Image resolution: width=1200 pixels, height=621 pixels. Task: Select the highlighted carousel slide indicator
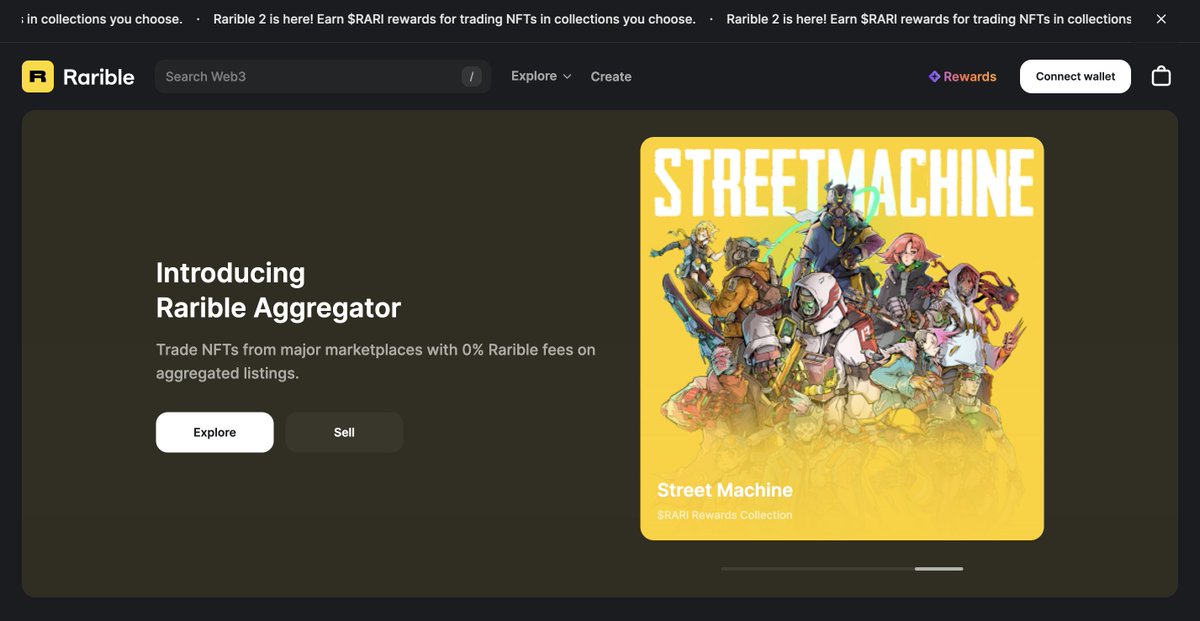[x=939, y=569]
